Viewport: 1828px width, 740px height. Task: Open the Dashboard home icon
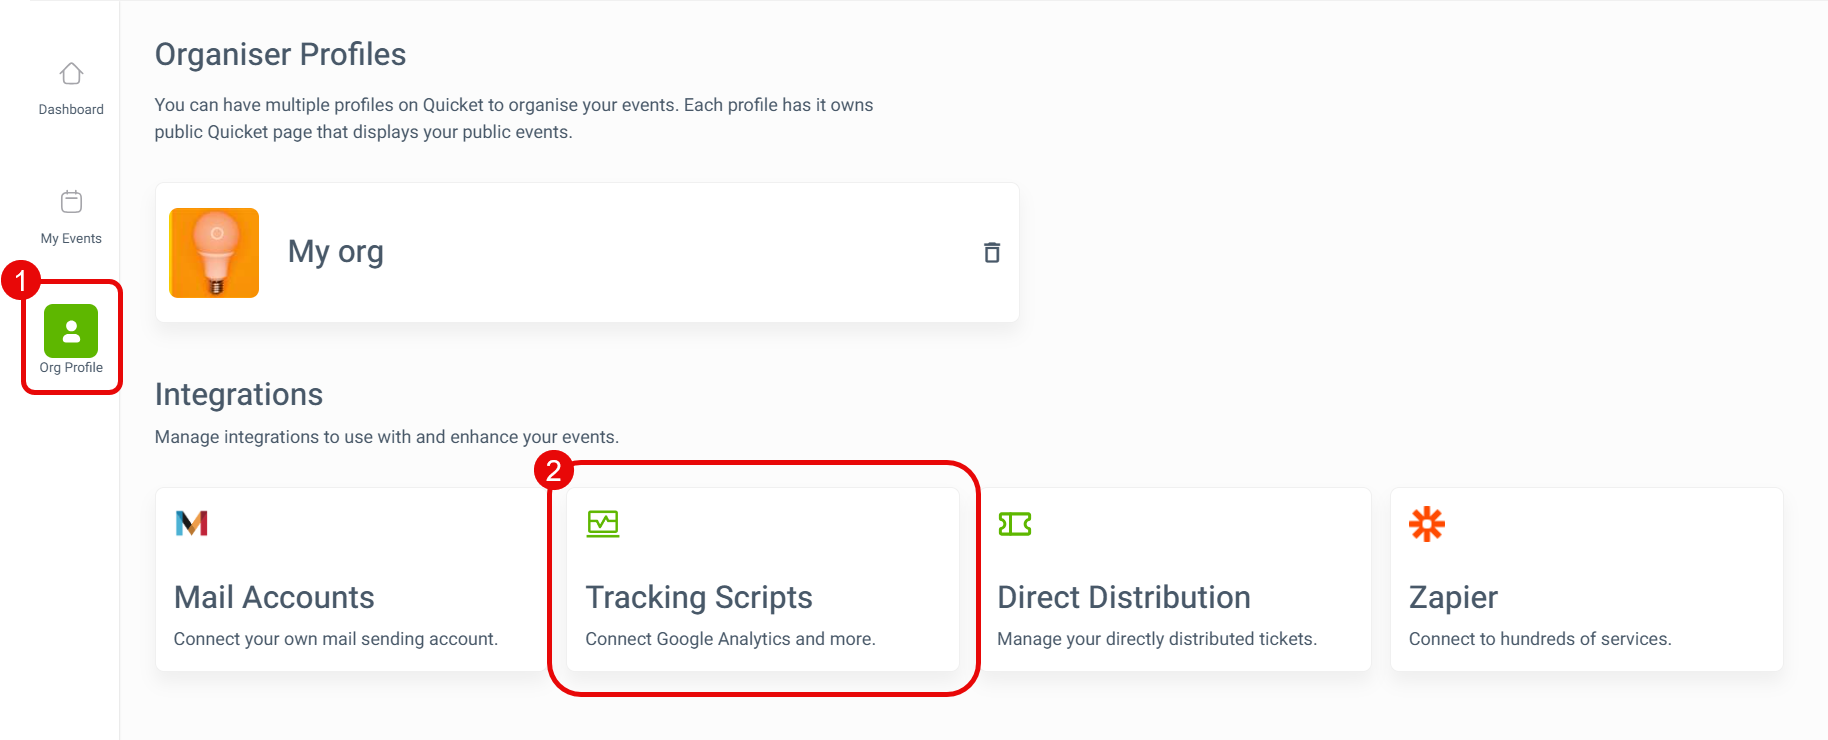[71, 74]
